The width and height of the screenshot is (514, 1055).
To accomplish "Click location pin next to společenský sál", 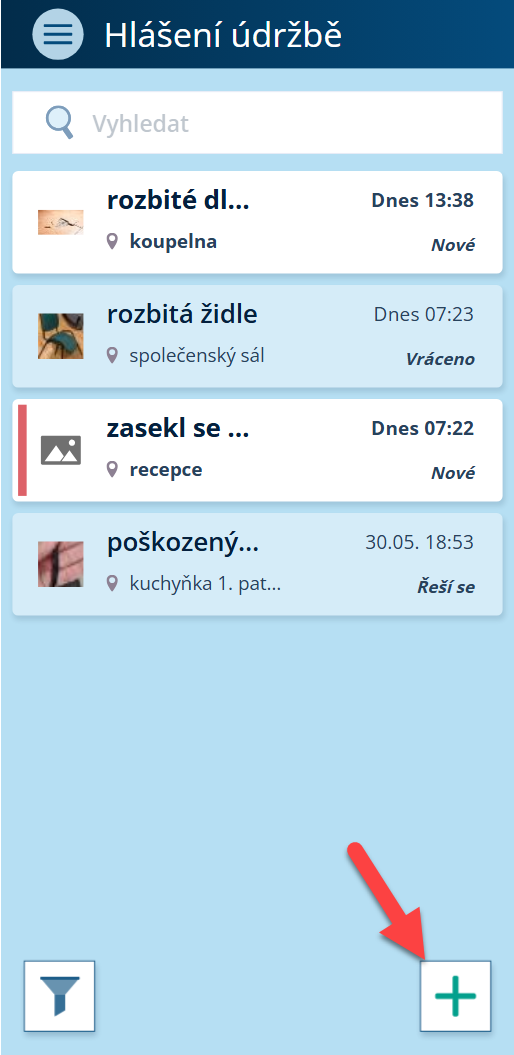I will pyautogui.click(x=112, y=355).
